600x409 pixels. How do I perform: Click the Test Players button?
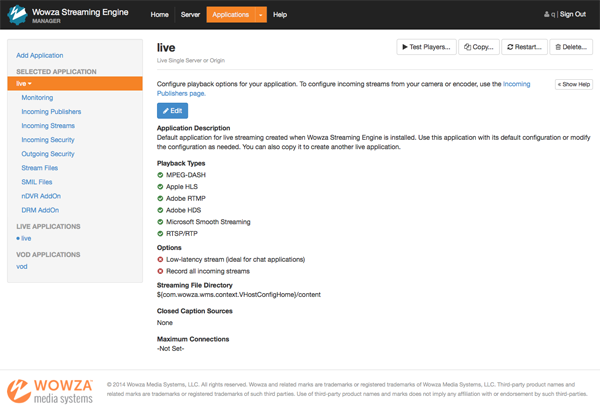coord(426,47)
